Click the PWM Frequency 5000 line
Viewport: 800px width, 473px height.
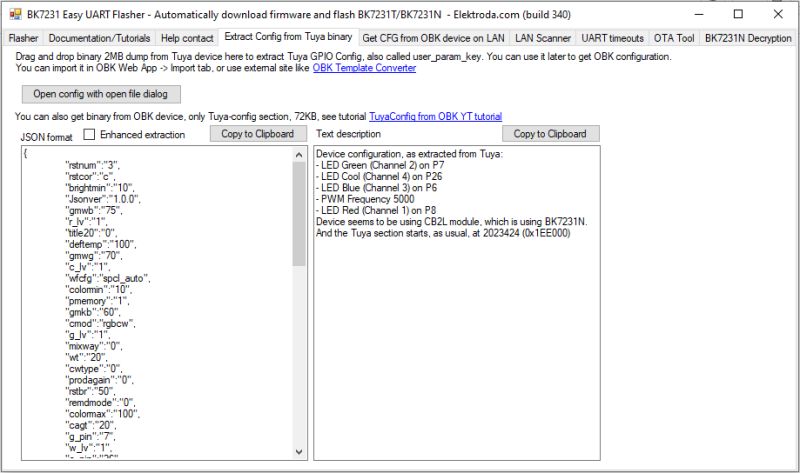point(365,199)
